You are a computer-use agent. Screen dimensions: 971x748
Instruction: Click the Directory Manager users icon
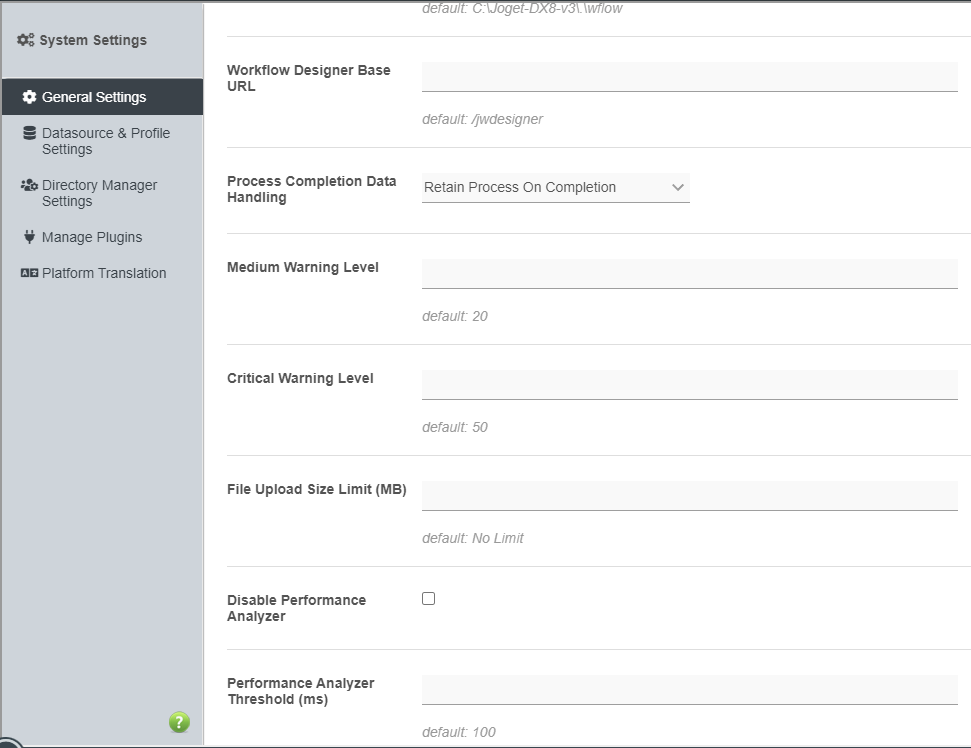[29, 185]
